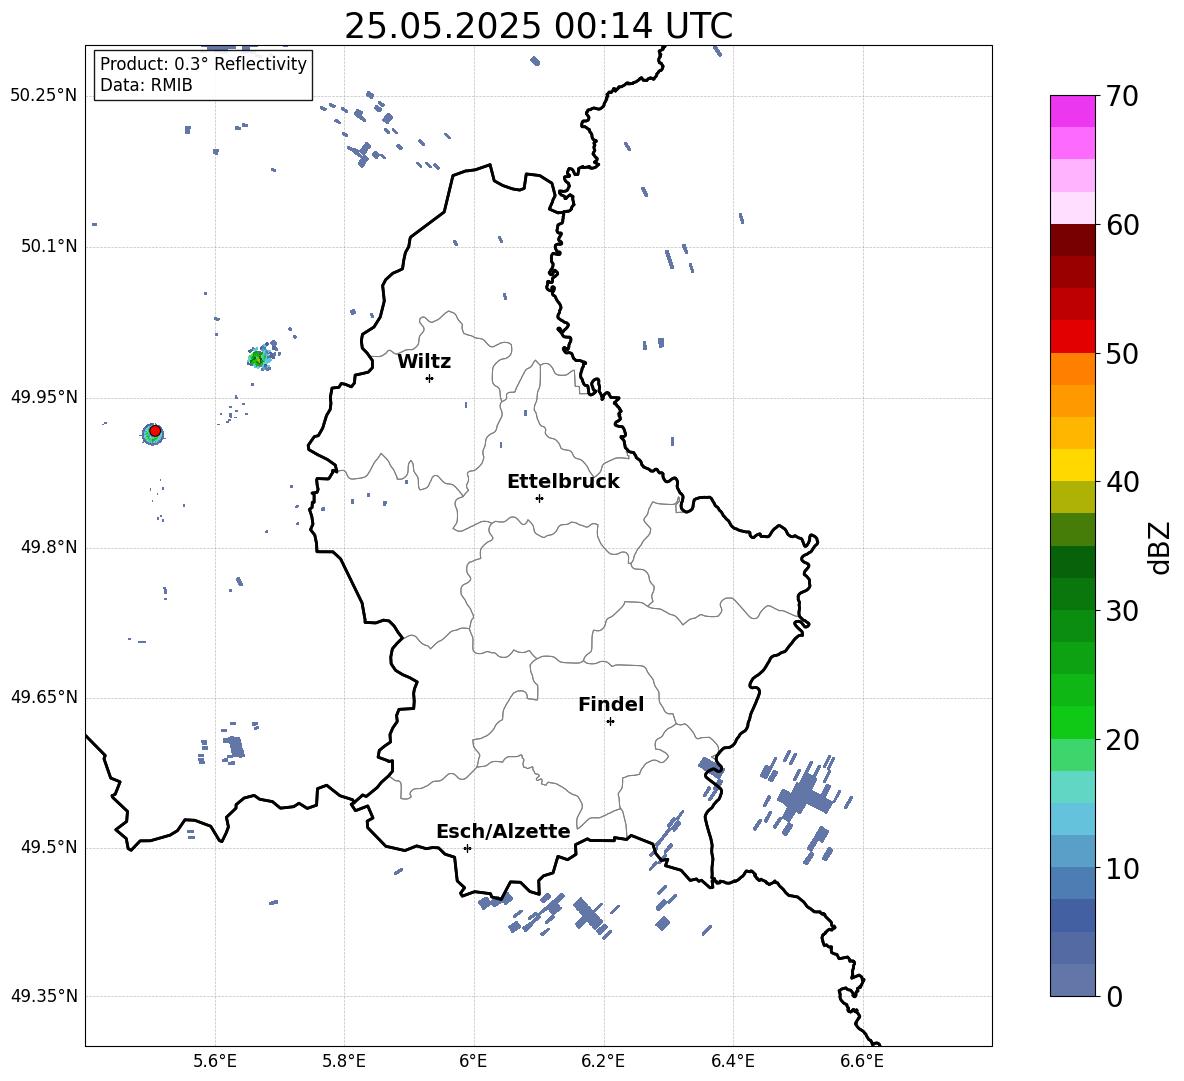Click the Wiltz city label

(424, 362)
